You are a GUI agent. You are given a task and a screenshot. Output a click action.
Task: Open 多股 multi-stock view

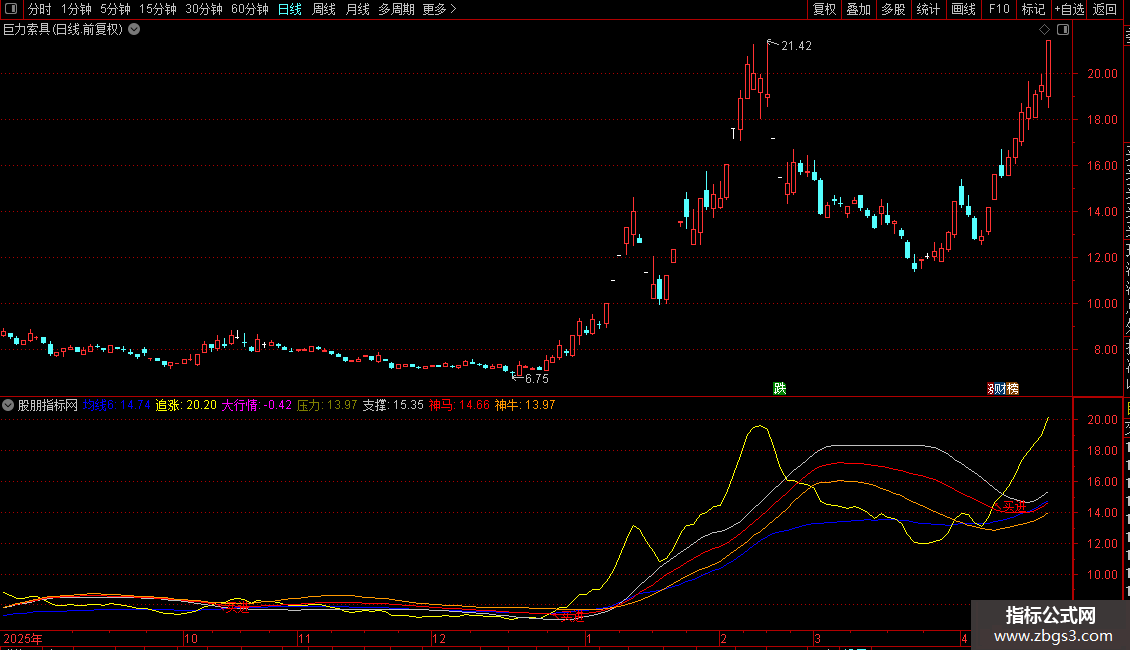point(893,9)
